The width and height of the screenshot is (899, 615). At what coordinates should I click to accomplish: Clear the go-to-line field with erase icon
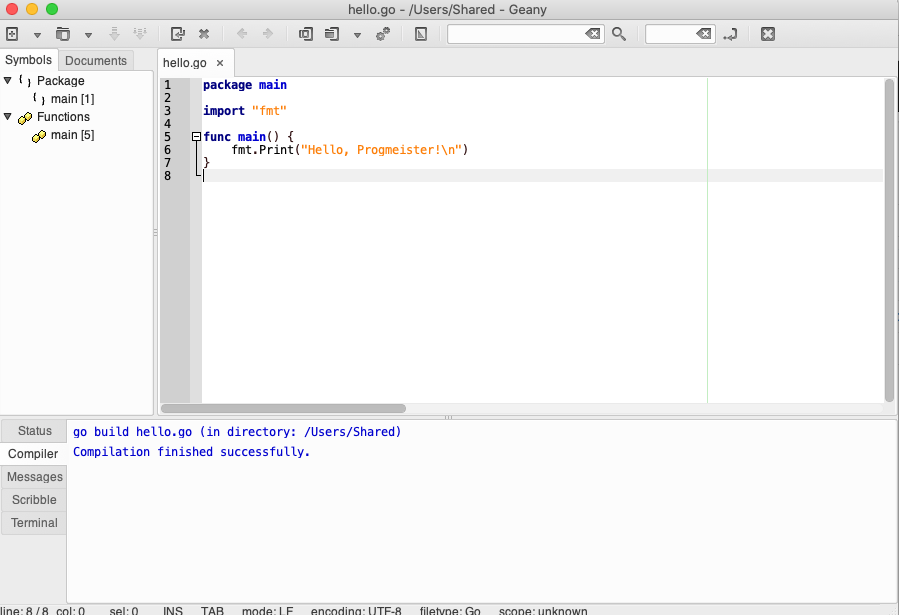pyautogui.click(x=703, y=34)
